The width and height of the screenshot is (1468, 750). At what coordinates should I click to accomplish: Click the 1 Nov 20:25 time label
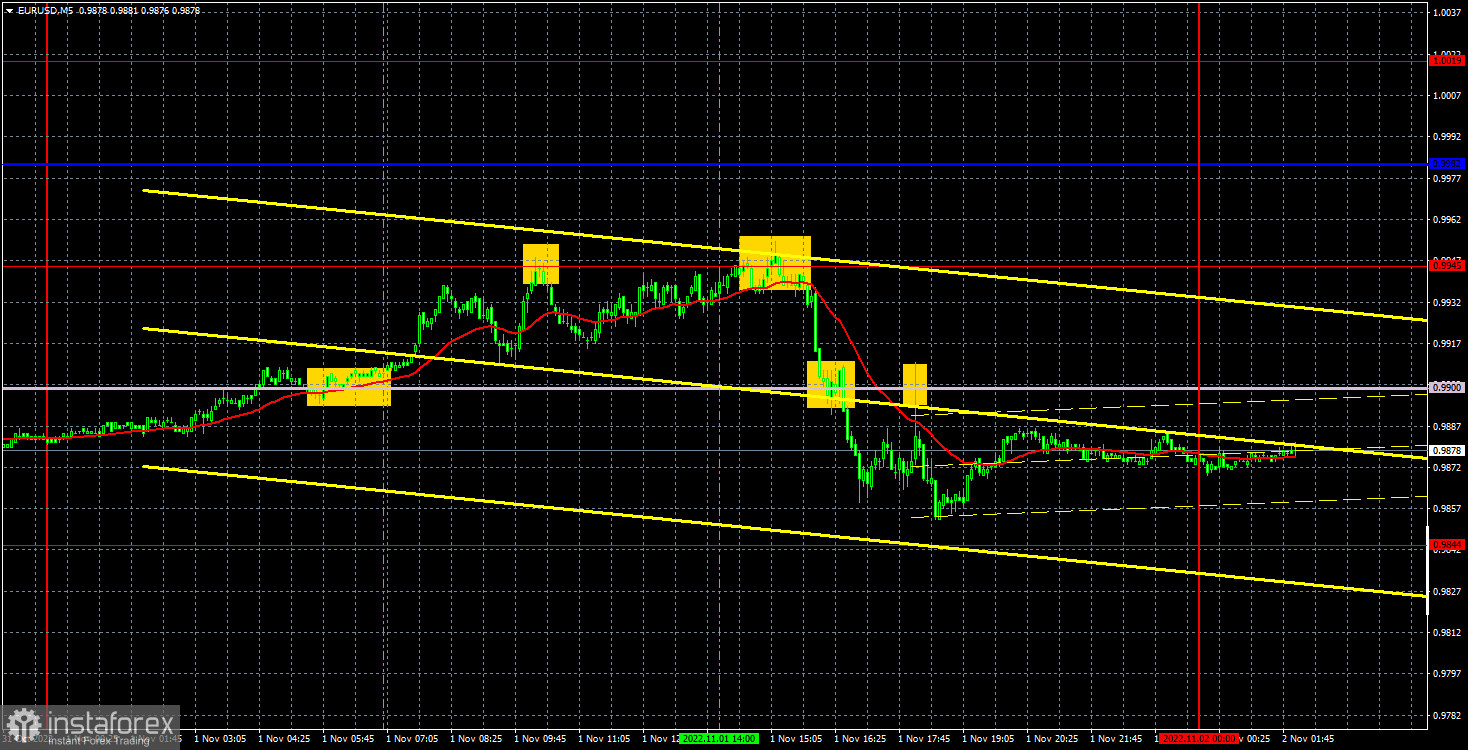click(1052, 739)
